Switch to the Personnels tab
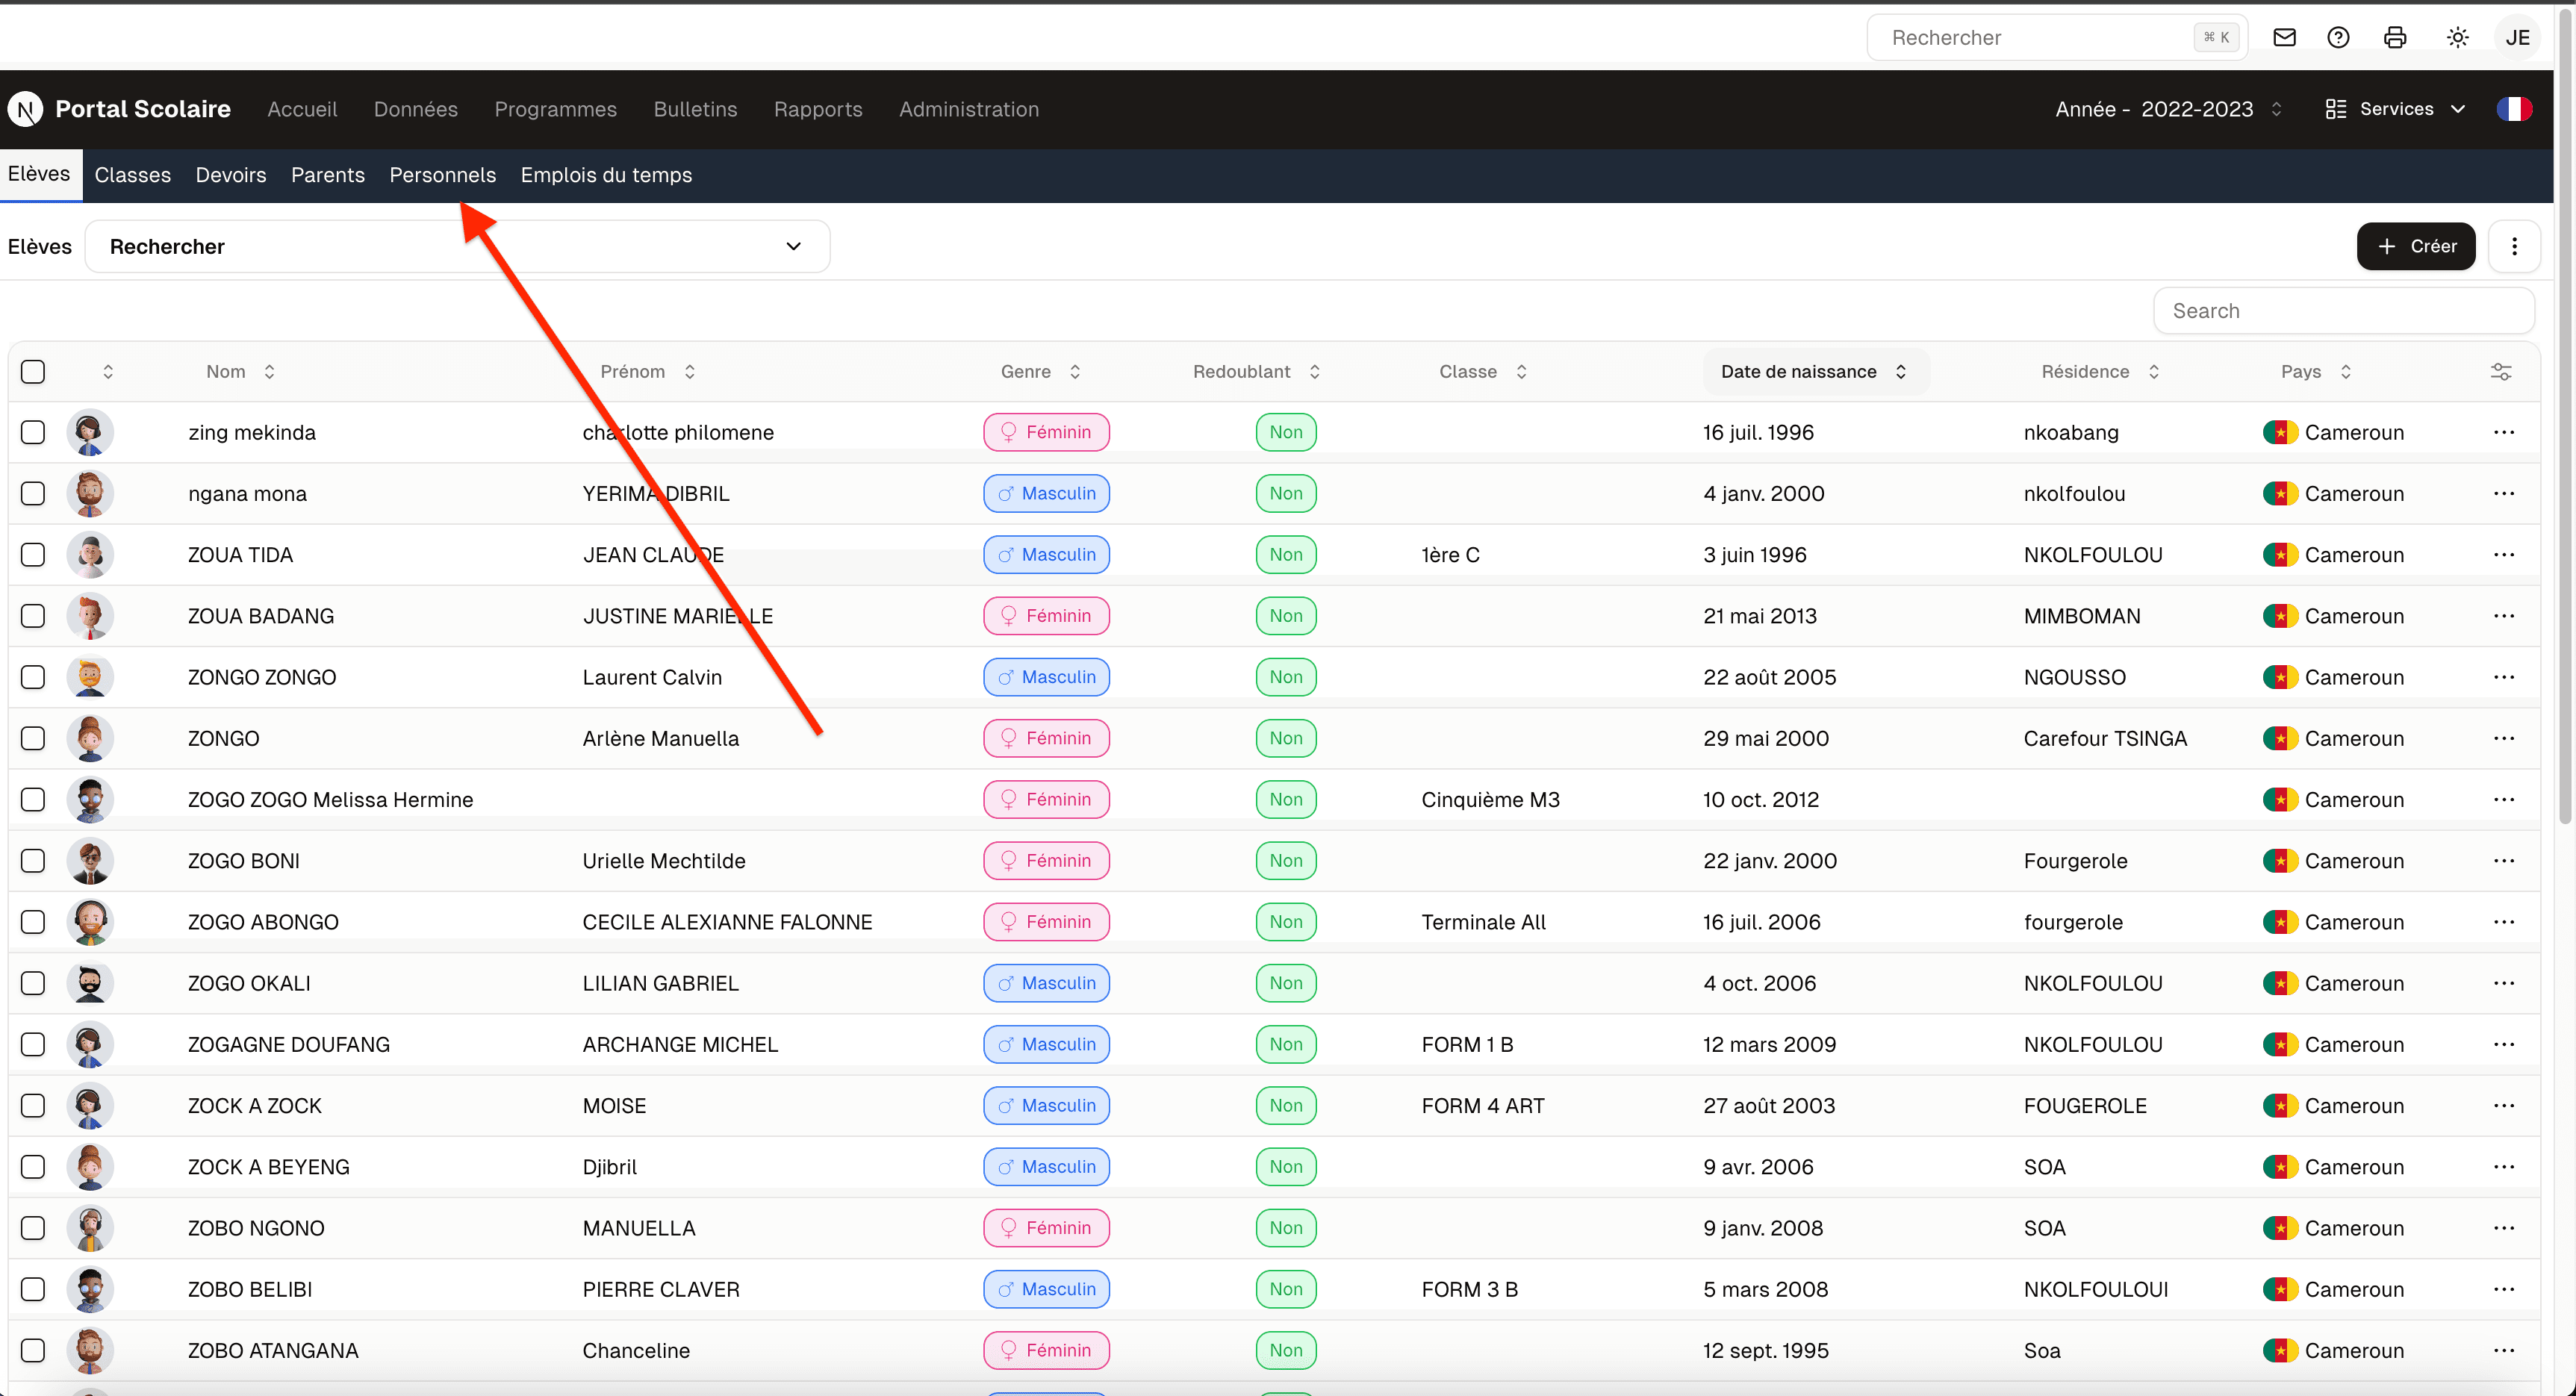The width and height of the screenshot is (2576, 1396). tap(442, 175)
